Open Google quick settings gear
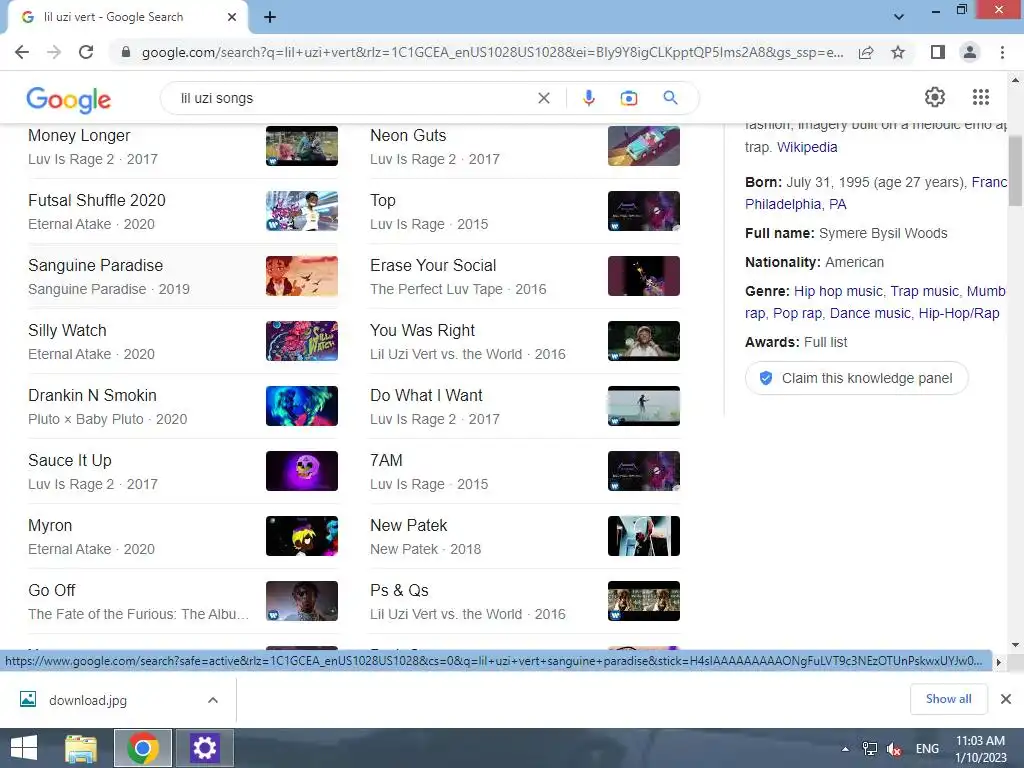This screenshot has width=1024, height=768. [x=935, y=97]
